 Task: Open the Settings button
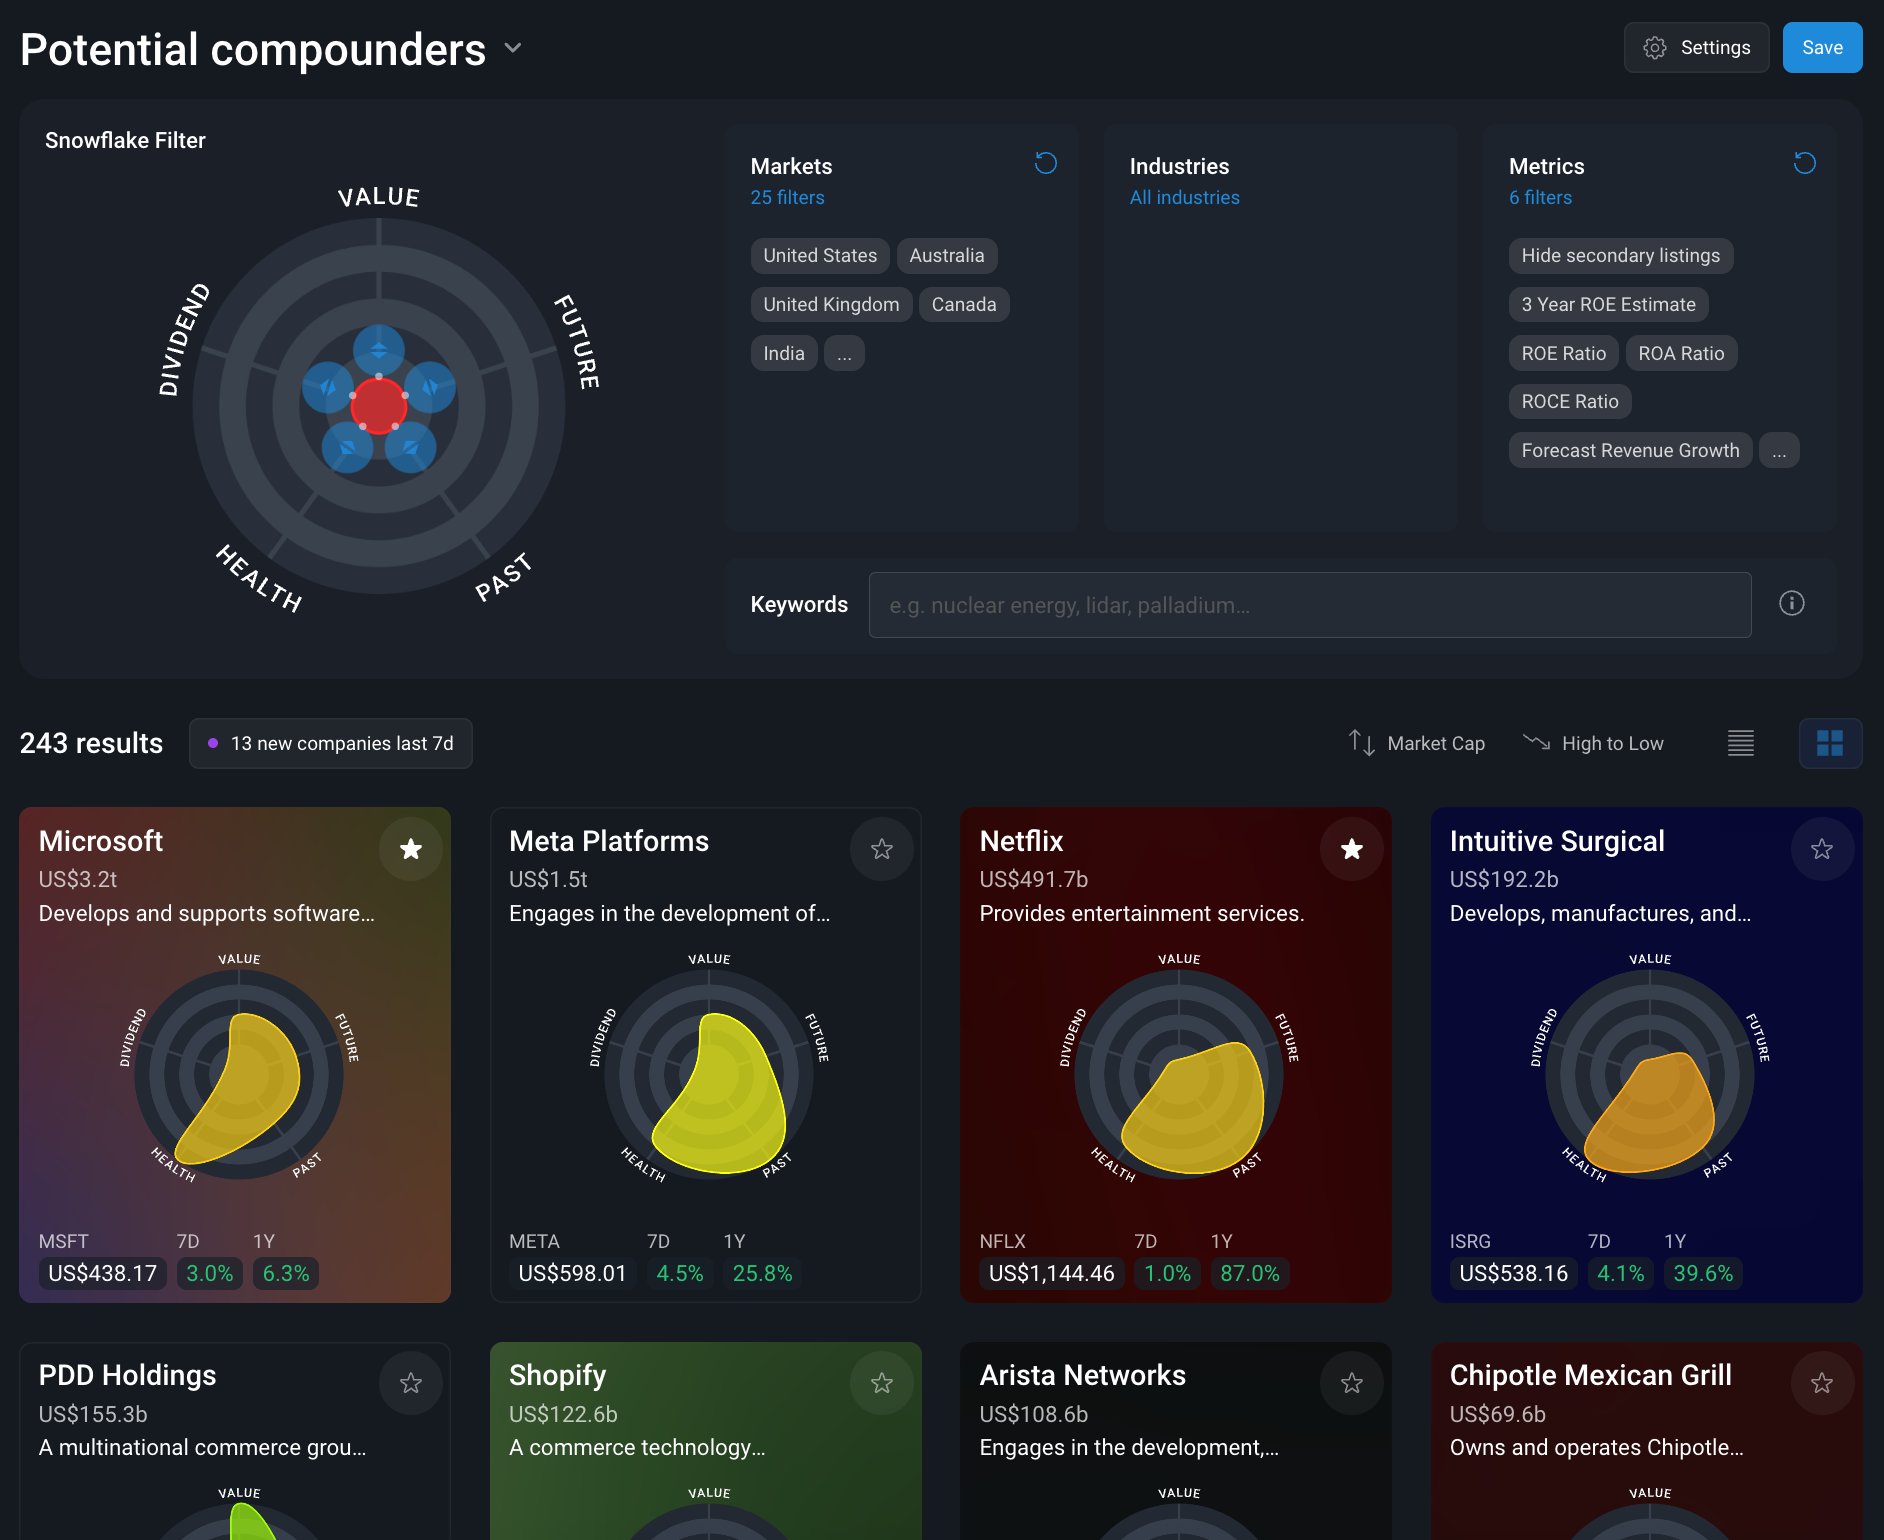tap(1696, 48)
